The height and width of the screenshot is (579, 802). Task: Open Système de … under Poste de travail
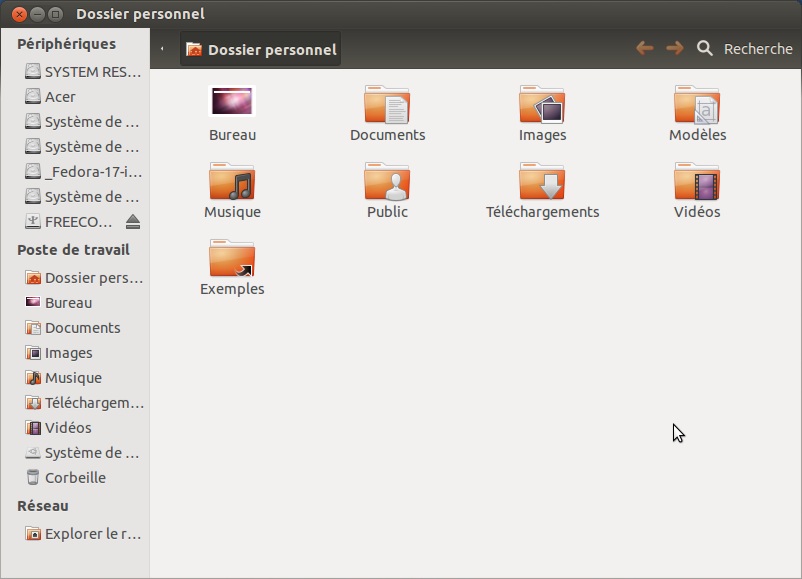(83, 453)
